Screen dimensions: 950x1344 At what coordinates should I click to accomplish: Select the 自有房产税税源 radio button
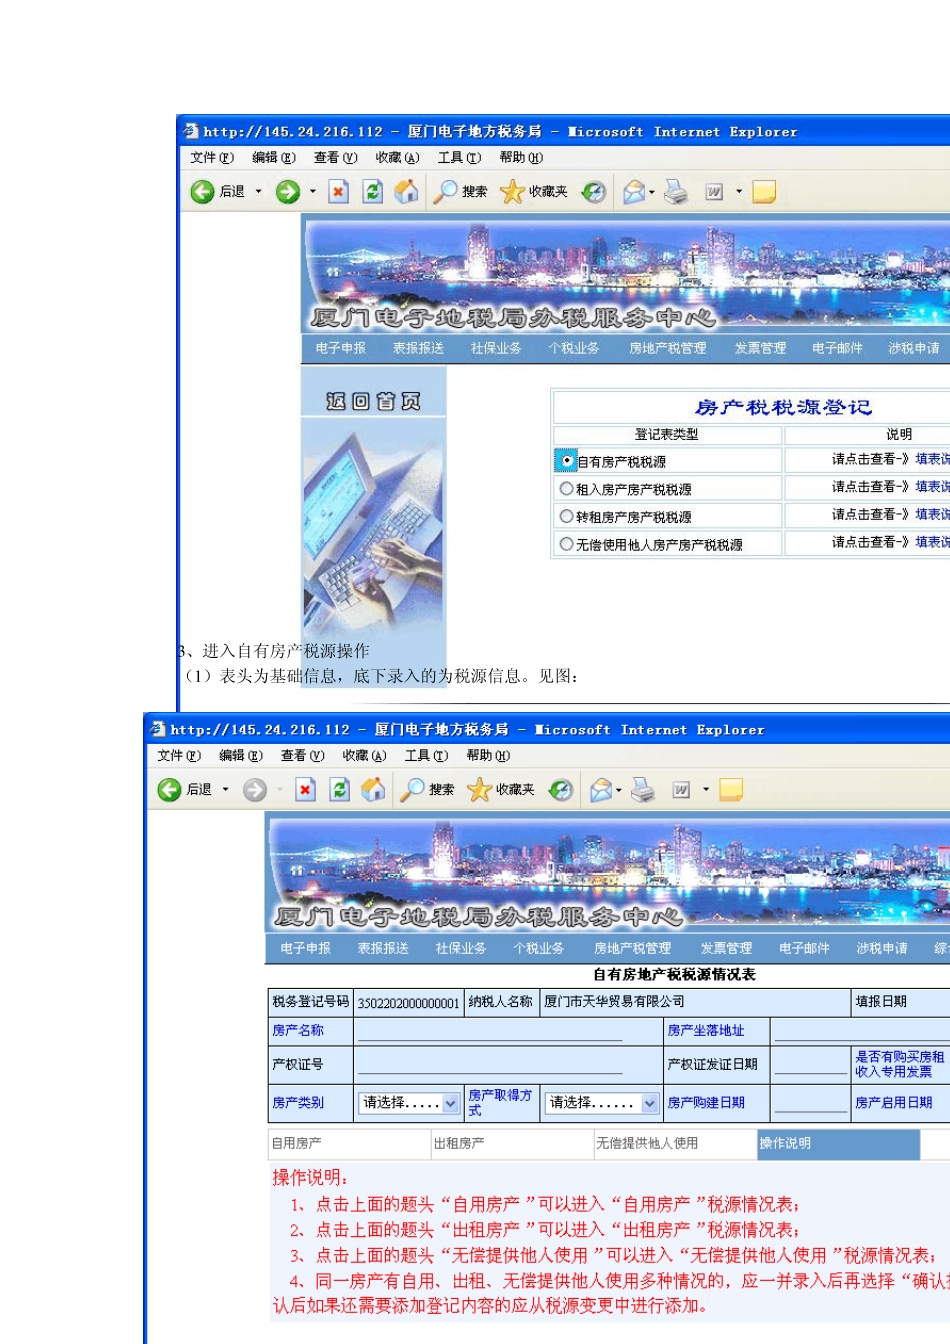point(567,461)
